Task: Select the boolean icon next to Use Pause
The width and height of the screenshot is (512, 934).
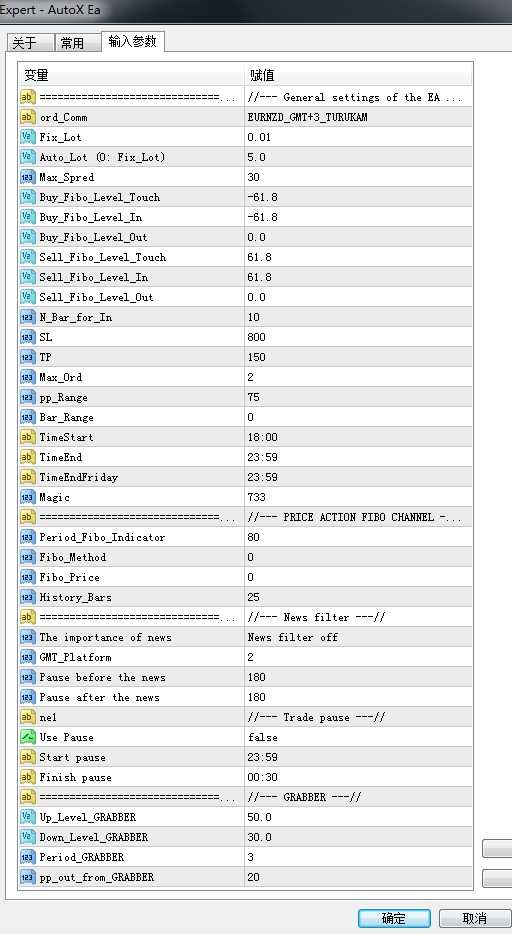Action: (x=28, y=737)
